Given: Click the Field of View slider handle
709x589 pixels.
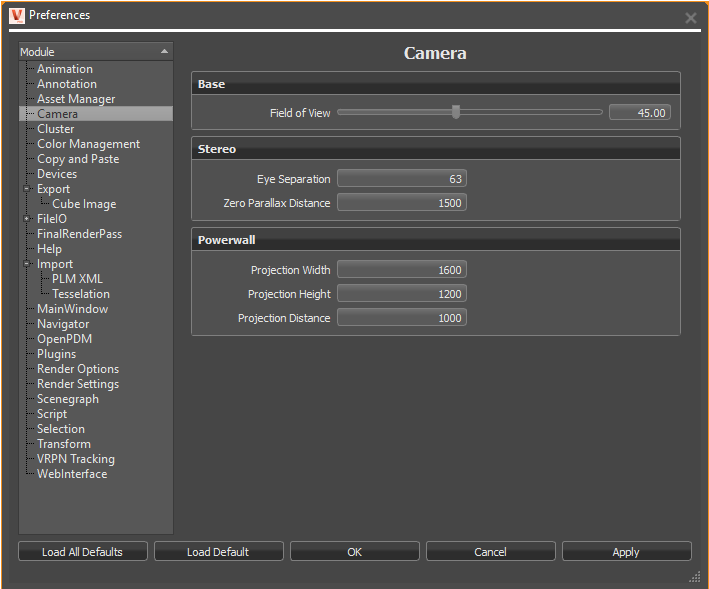Looking at the screenshot, I should [456, 112].
